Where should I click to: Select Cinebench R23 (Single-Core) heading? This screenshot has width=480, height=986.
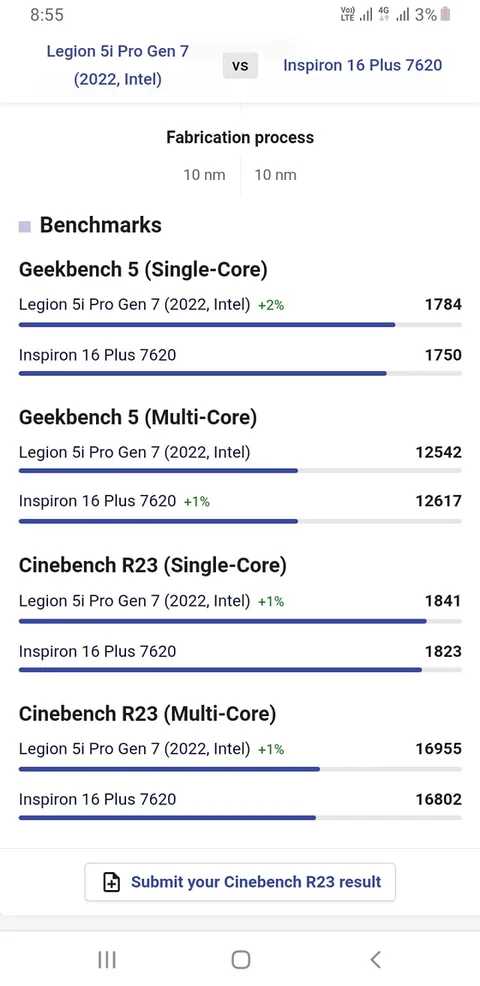click(153, 565)
